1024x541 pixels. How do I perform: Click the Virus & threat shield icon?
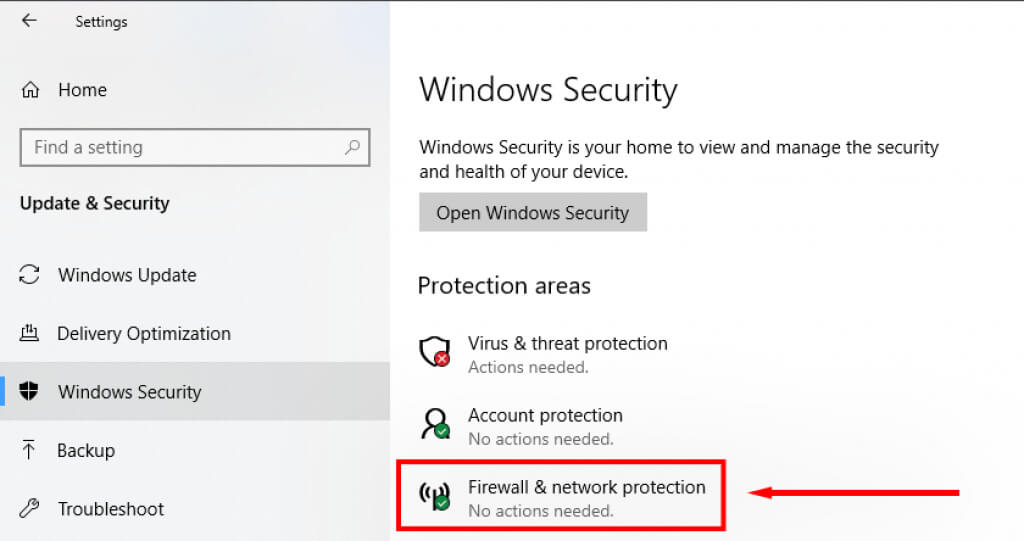click(x=434, y=351)
